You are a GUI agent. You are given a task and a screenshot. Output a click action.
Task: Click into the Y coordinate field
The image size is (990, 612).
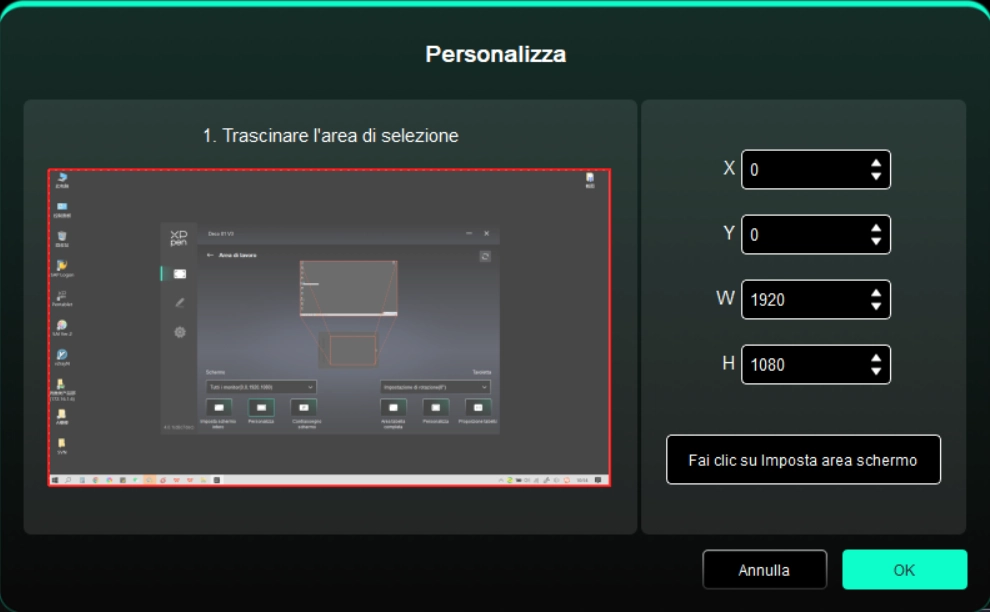click(x=802, y=235)
